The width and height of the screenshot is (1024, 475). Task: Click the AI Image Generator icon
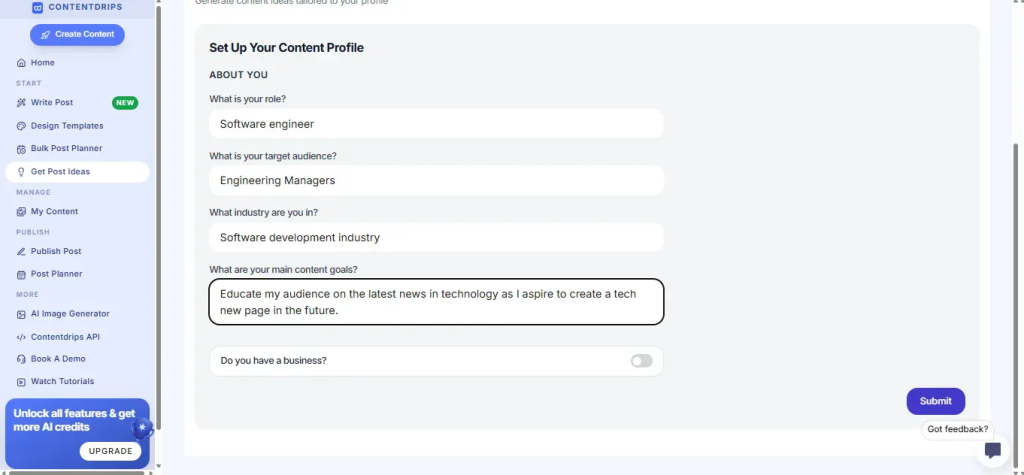click(x=22, y=314)
